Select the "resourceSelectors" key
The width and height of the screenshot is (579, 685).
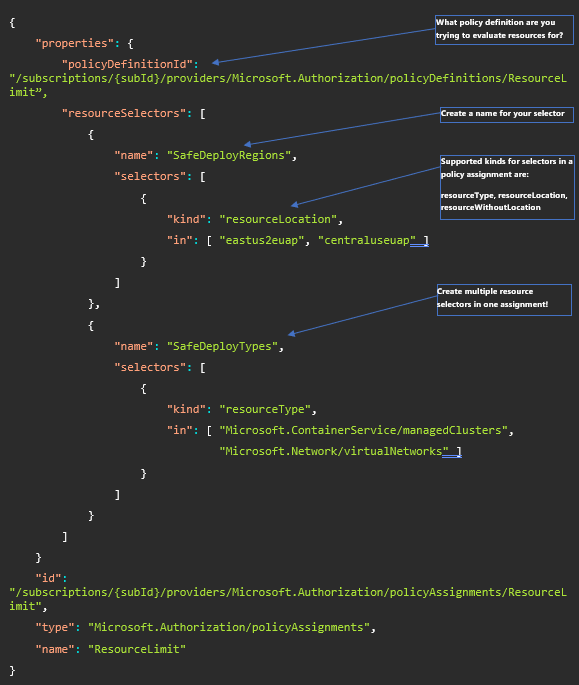[124, 114]
